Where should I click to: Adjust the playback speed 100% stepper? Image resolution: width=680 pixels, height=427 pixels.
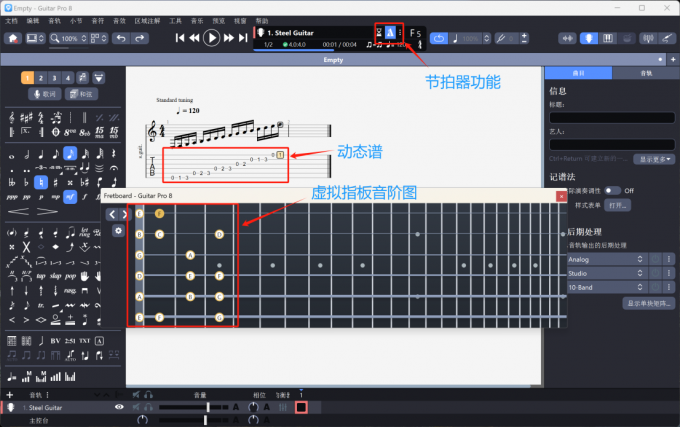(x=487, y=39)
